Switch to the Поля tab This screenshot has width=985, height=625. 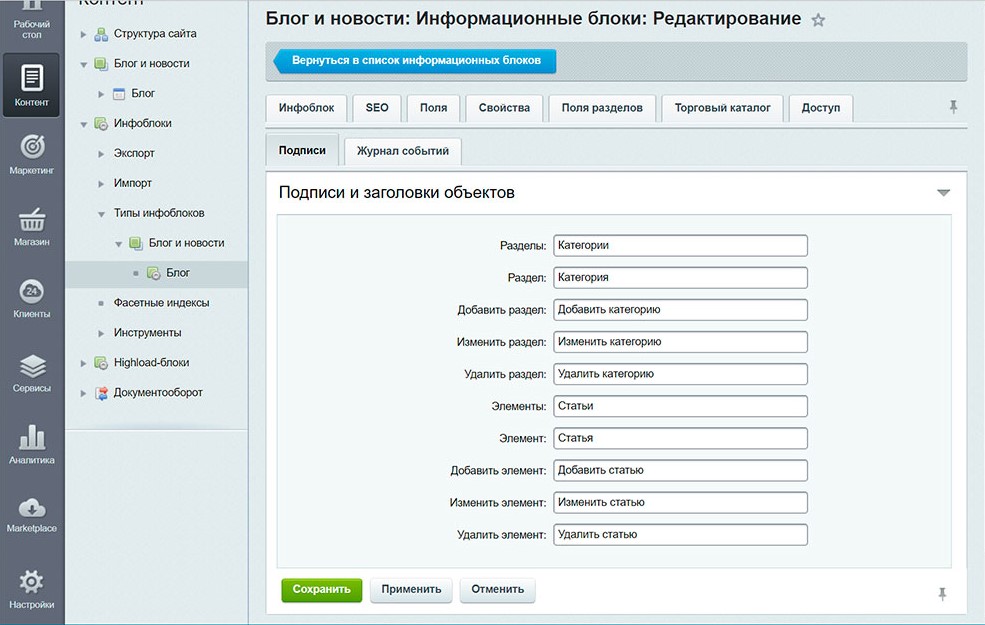tap(433, 108)
